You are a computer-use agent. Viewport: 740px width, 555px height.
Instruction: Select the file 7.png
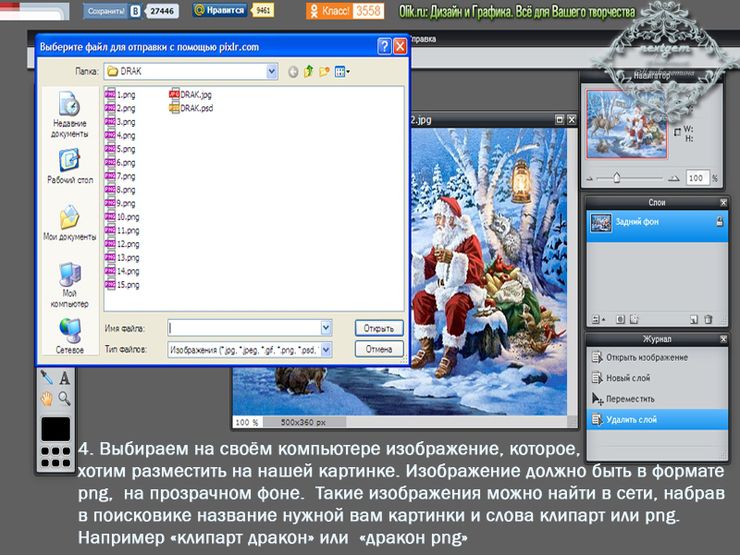pyautogui.click(x=120, y=176)
